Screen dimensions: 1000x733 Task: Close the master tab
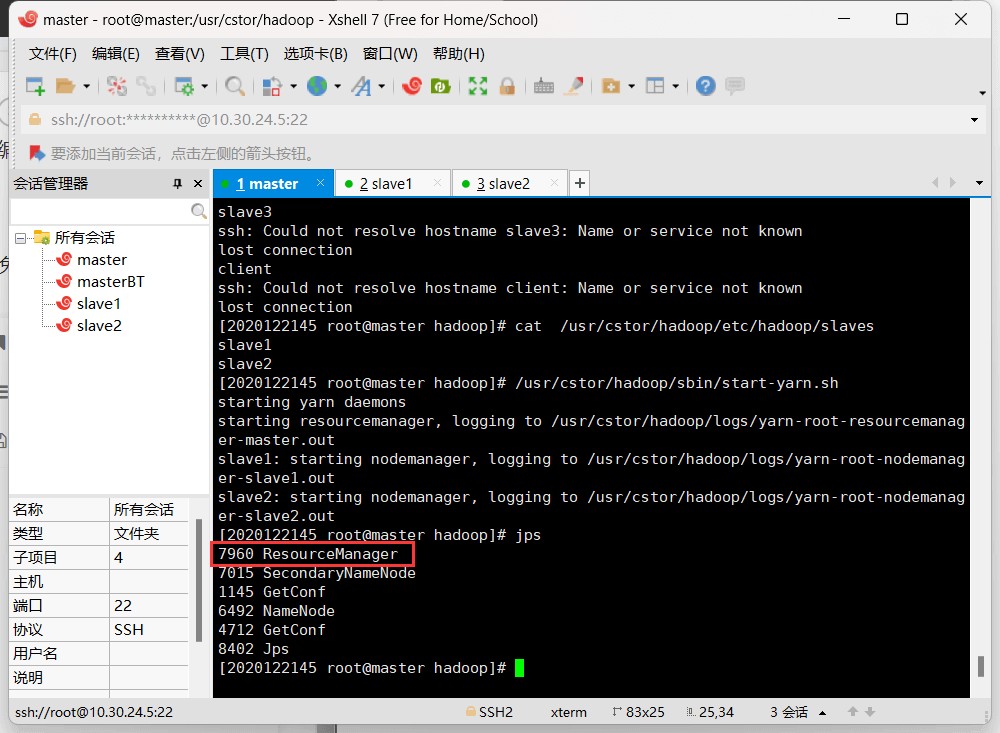320,183
